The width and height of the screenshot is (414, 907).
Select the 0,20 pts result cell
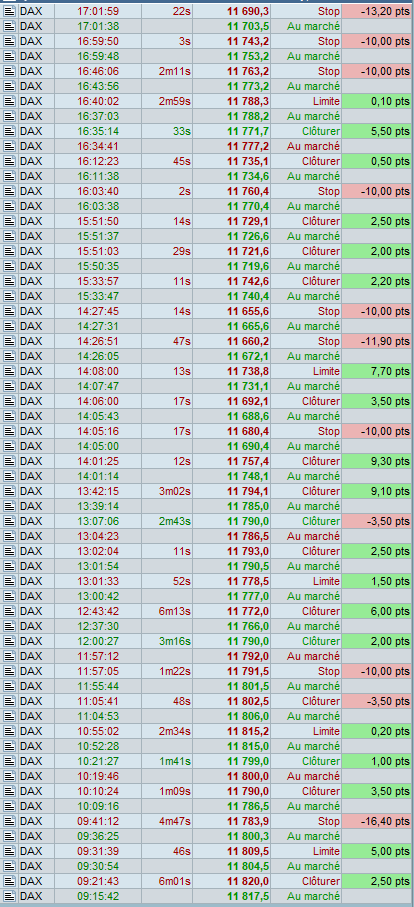376,731
